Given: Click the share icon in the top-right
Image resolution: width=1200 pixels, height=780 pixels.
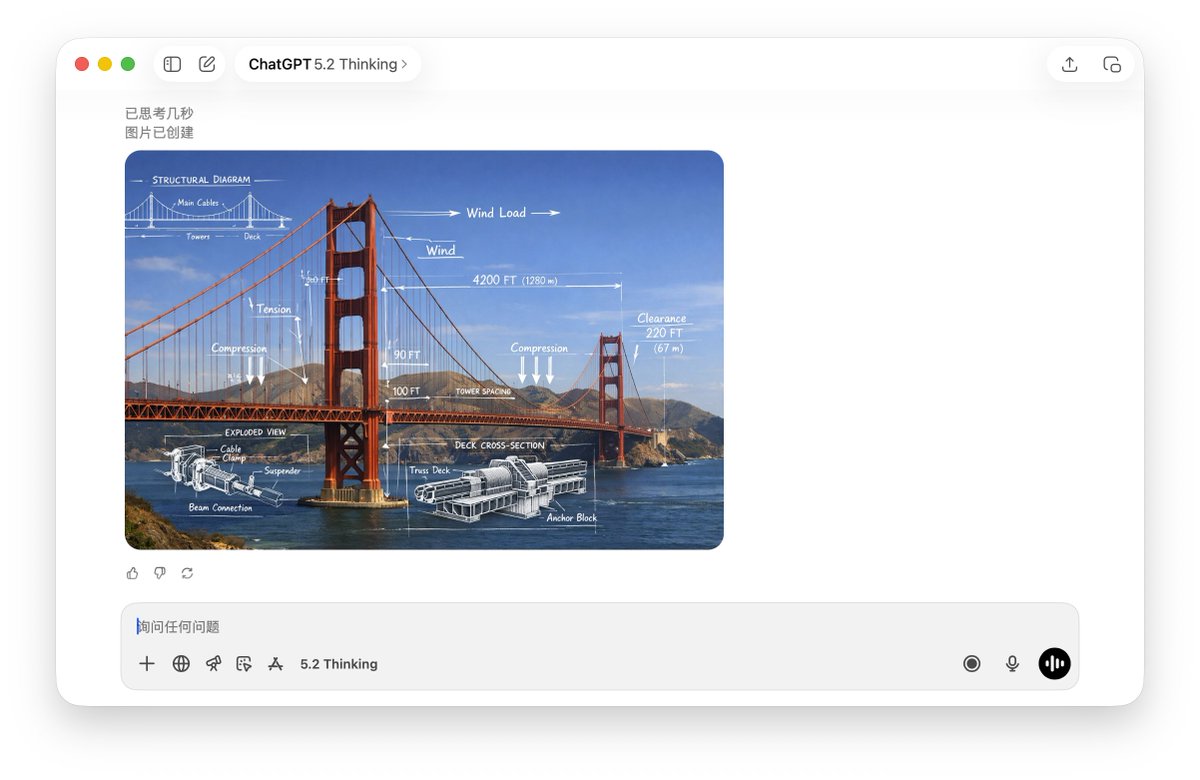Looking at the screenshot, I should [x=1069, y=63].
